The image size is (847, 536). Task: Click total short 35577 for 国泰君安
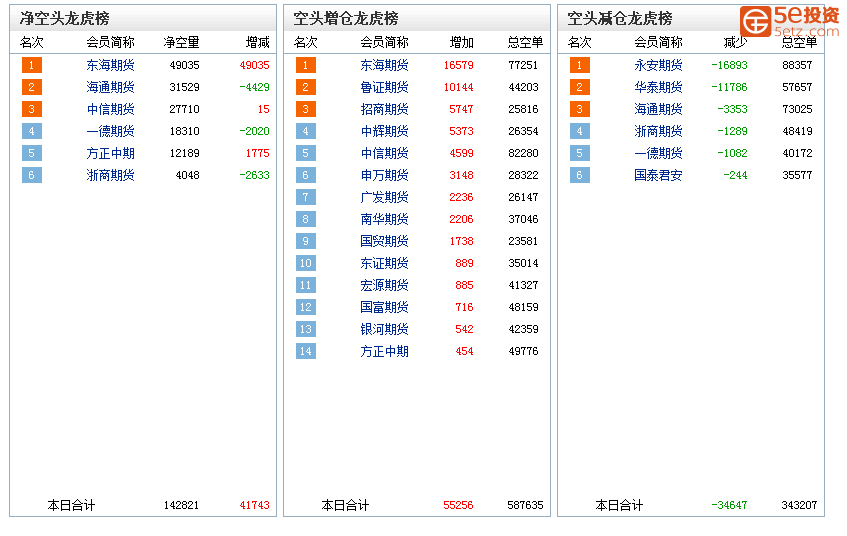(797, 175)
